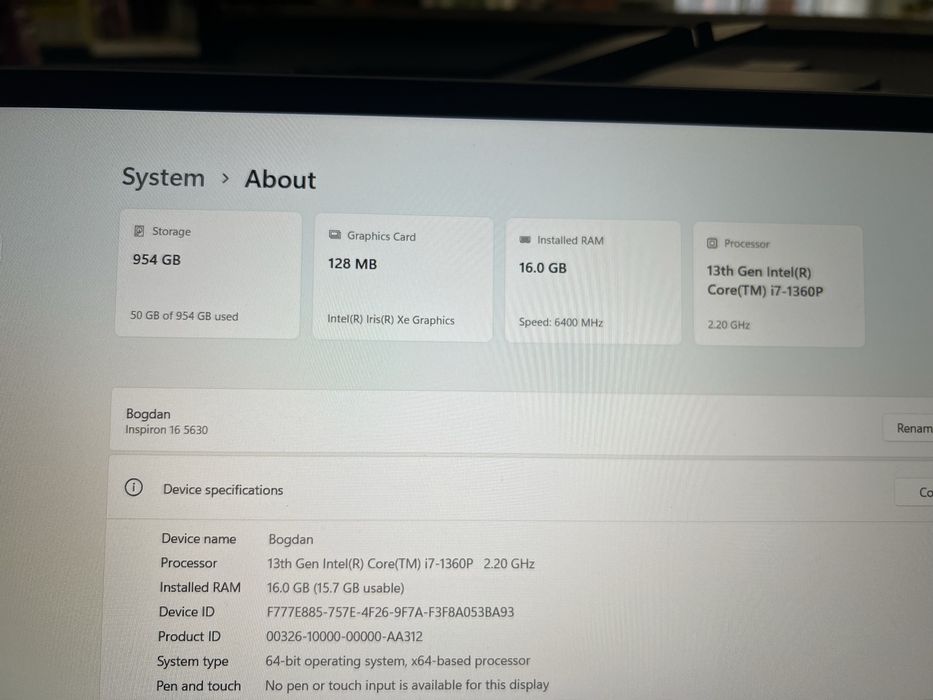This screenshot has width=933, height=700.
Task: Select the '2.20 GHz' text in Processor card
Action: 729,325
